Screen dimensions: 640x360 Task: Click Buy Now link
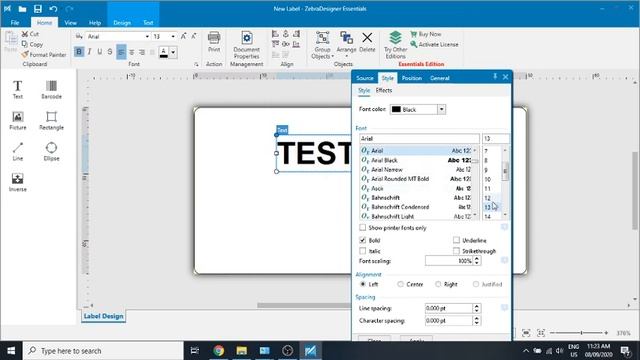pos(426,34)
